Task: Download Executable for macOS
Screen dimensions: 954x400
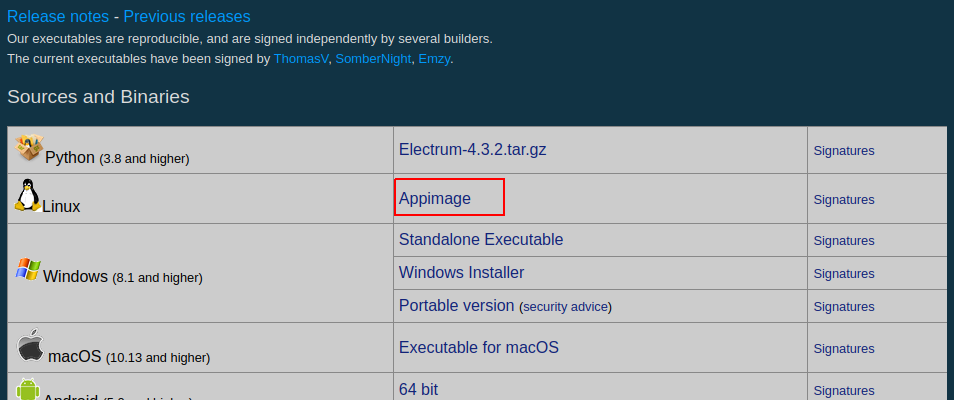Action: pyautogui.click(x=478, y=348)
